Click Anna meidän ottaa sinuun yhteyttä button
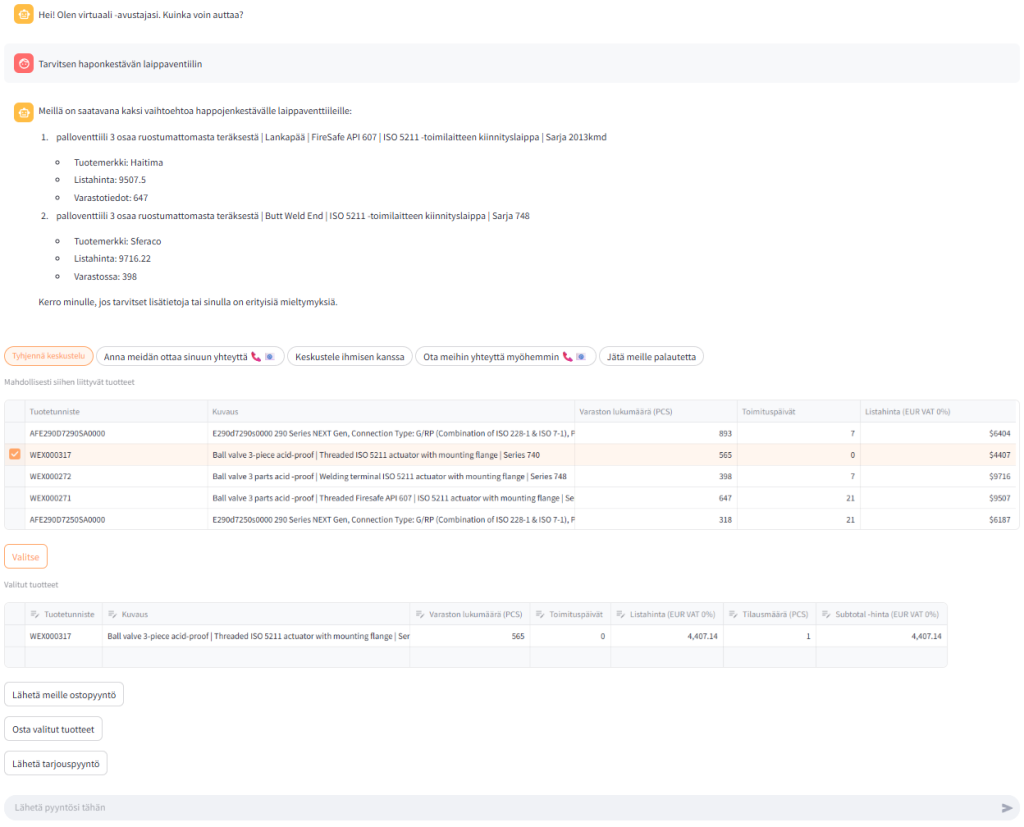Screen dimensions: 1024x827 189,357
